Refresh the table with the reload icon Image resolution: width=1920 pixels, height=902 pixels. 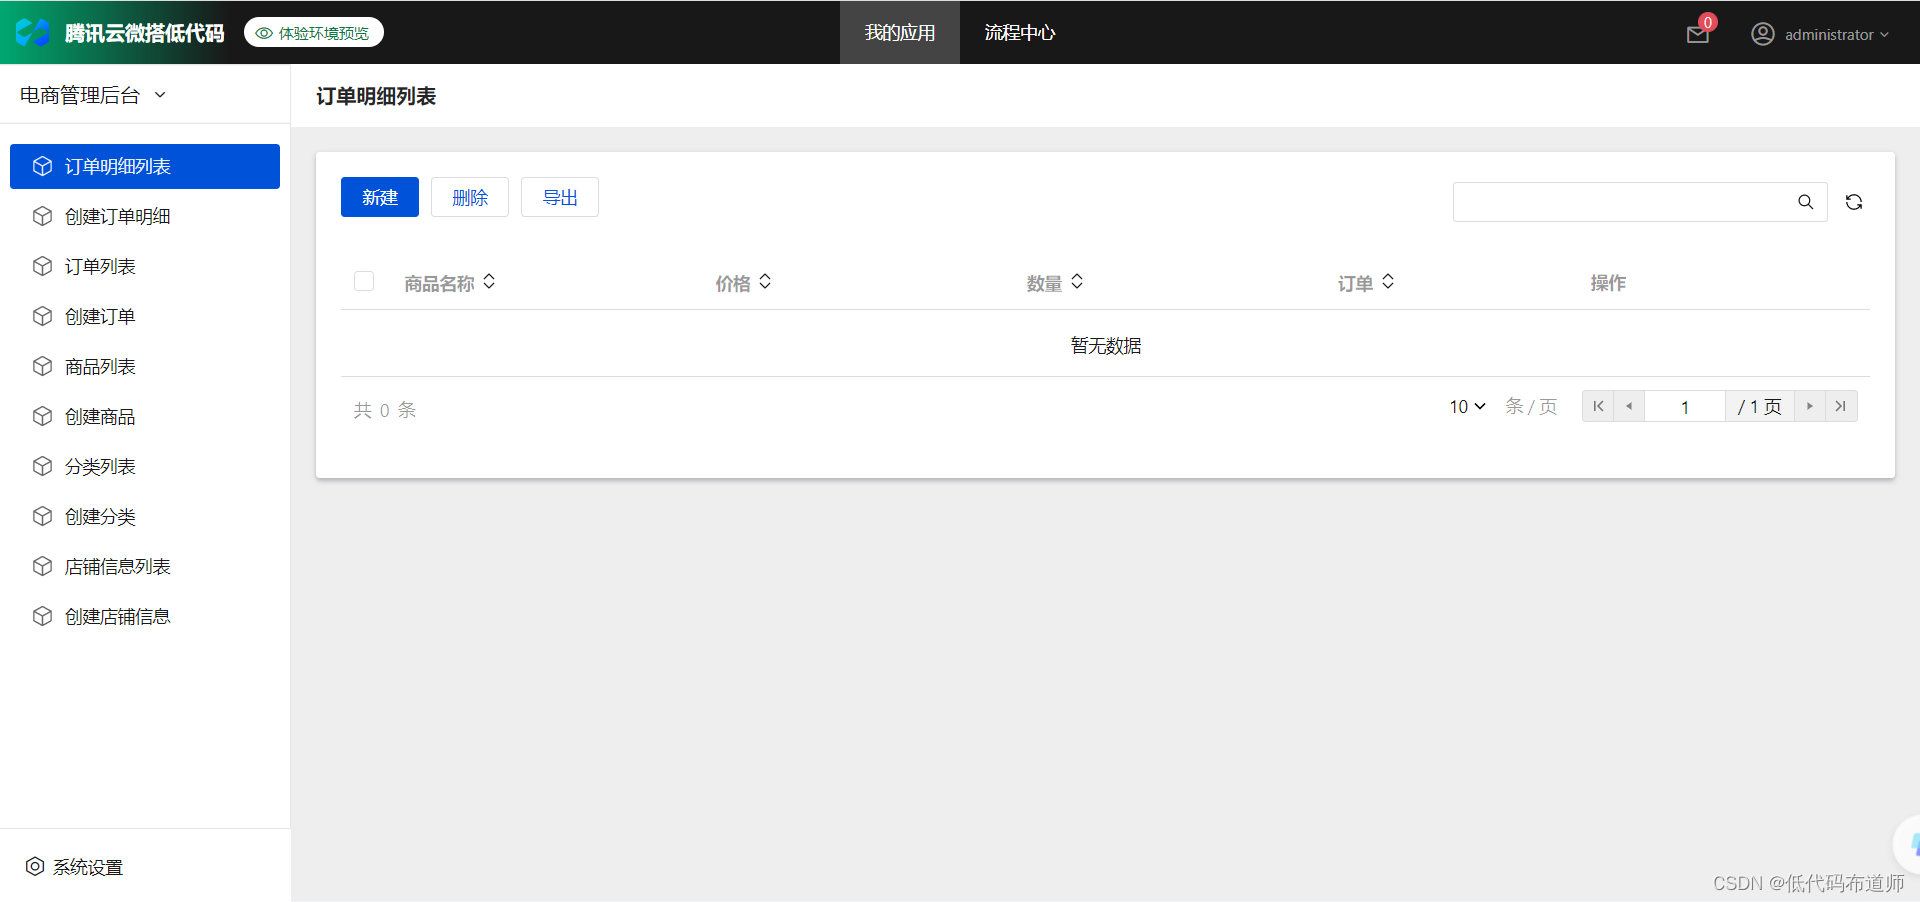click(x=1854, y=202)
